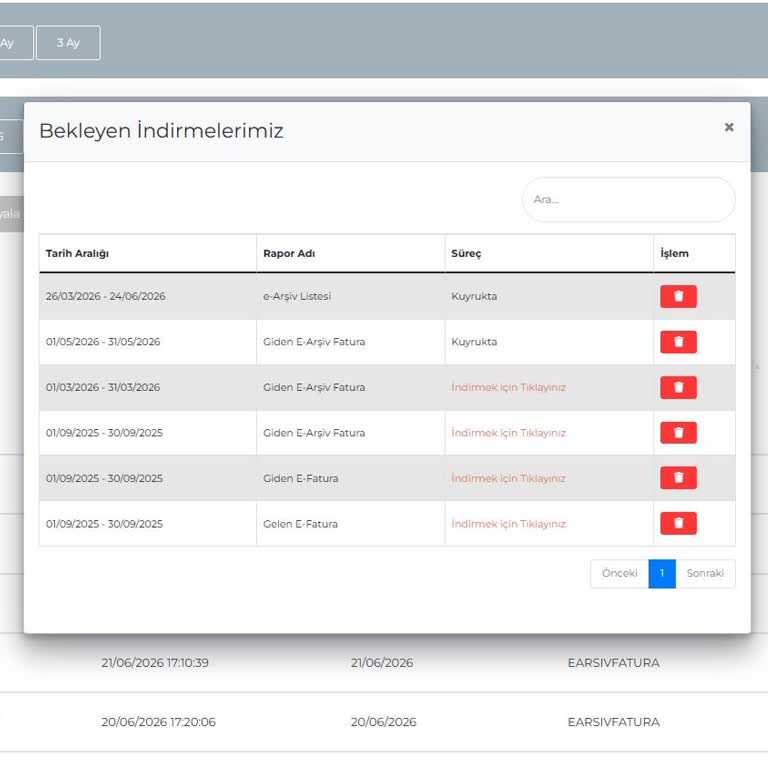The height and width of the screenshot is (768, 768).
Task: Download the Giden E-Fatura report
Action: (508, 479)
